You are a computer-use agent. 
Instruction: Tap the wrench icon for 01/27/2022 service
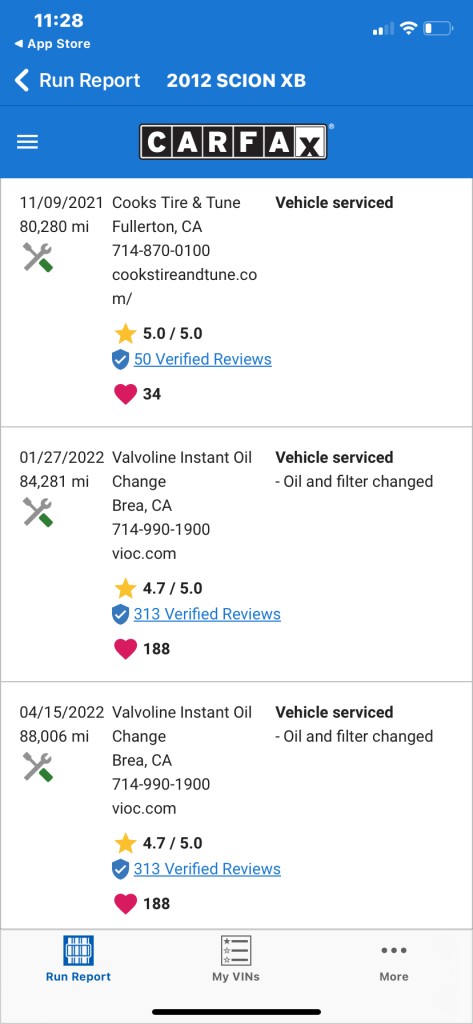click(x=37, y=511)
